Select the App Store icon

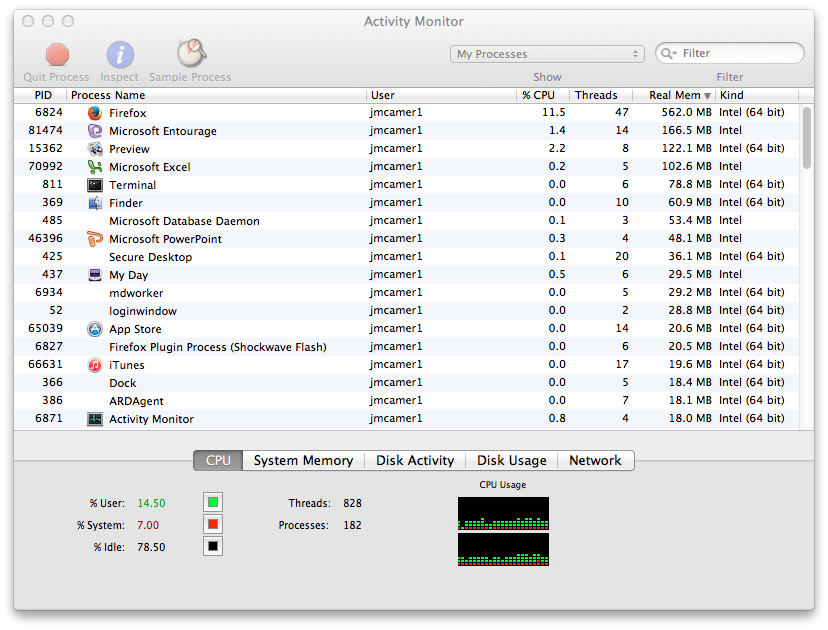95,329
